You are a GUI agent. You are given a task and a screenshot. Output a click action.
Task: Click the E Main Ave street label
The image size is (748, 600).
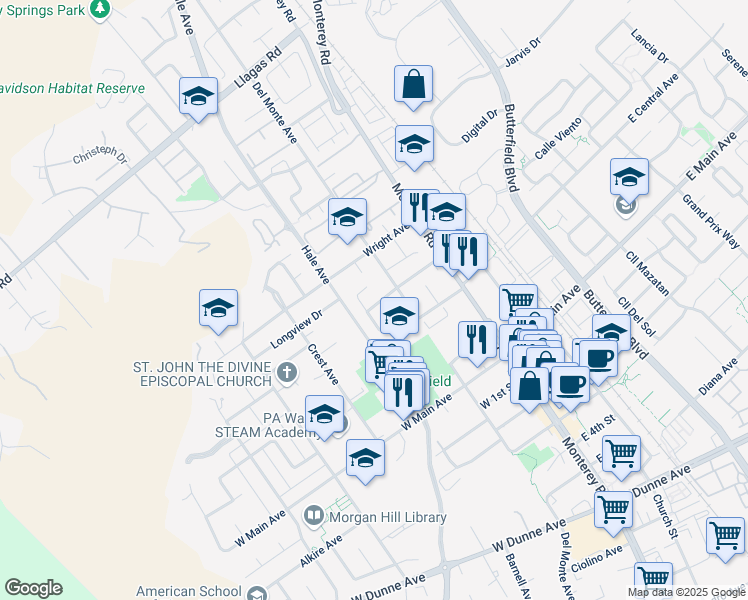point(711,156)
